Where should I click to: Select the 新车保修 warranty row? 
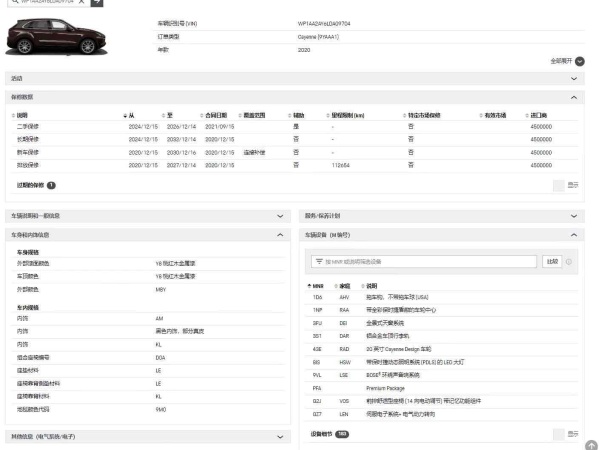pyautogui.click(x=295, y=153)
